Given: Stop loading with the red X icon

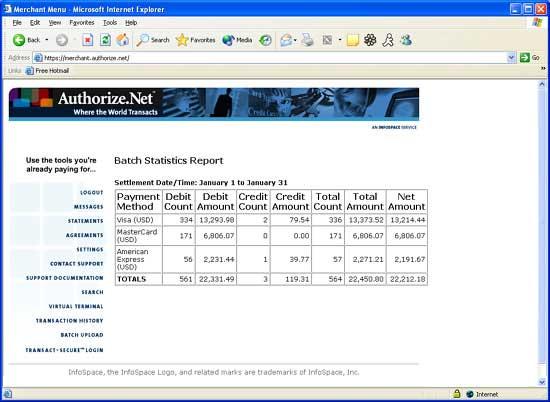Looking at the screenshot, I should pyautogui.click(x=88, y=40).
